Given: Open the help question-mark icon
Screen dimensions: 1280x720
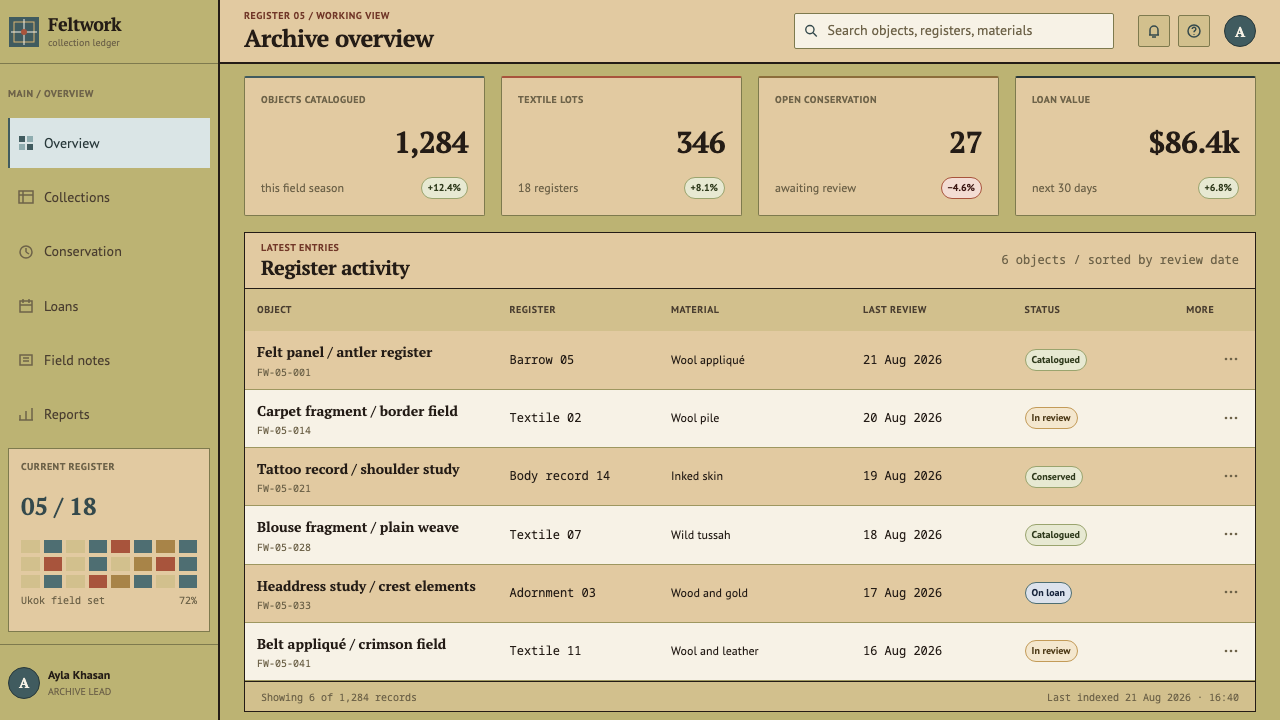Looking at the screenshot, I should click(1194, 31).
